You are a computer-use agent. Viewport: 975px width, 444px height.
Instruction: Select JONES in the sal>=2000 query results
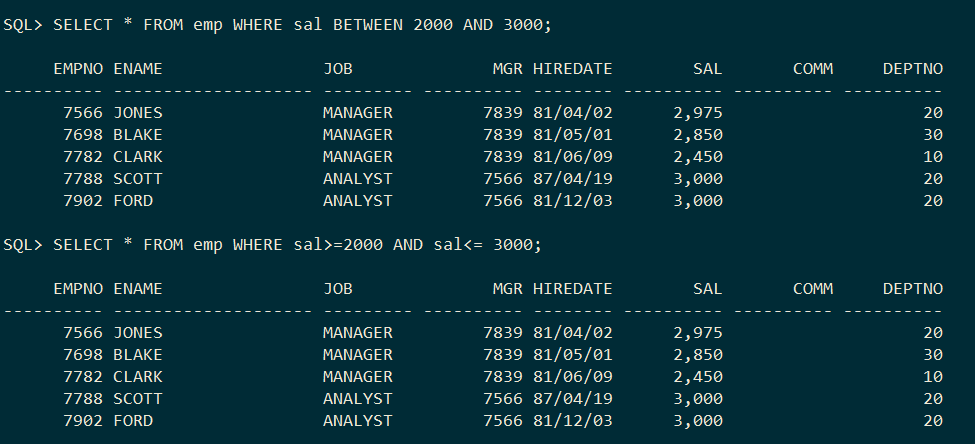137,333
